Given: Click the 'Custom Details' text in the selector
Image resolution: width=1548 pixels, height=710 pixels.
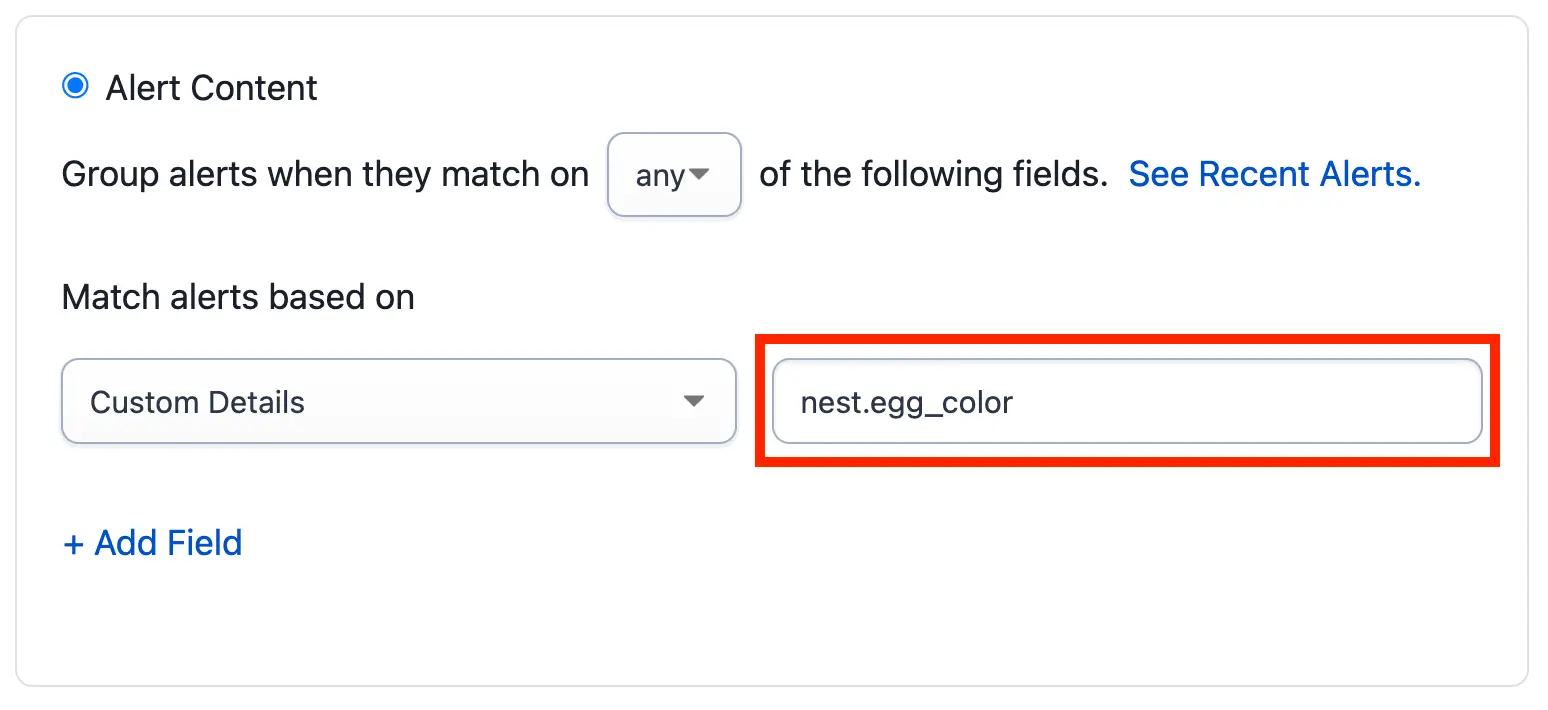Looking at the screenshot, I should 197,402.
